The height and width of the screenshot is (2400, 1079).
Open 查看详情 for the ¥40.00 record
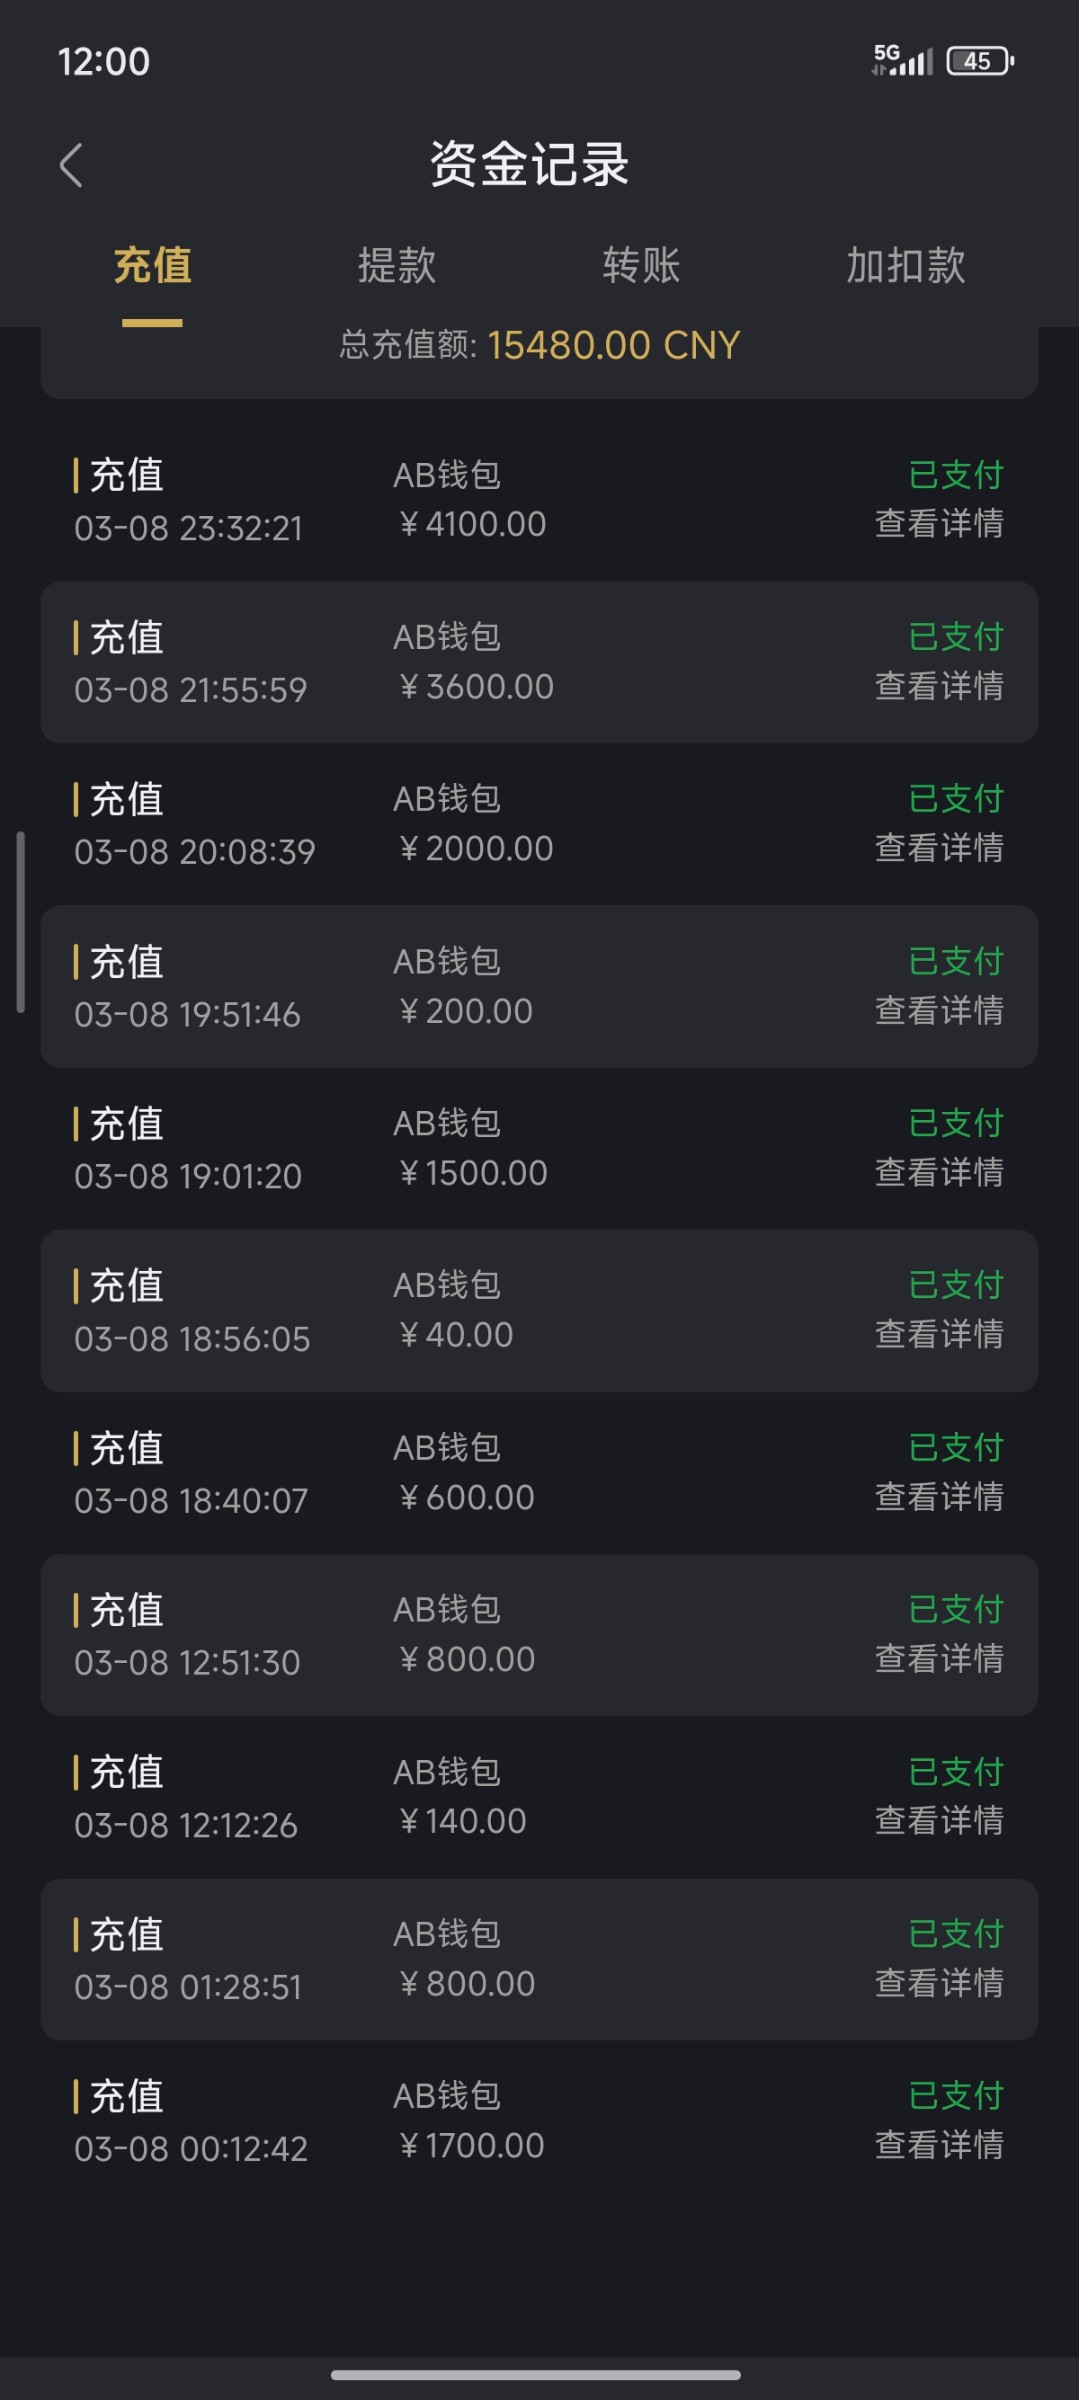(x=939, y=1334)
